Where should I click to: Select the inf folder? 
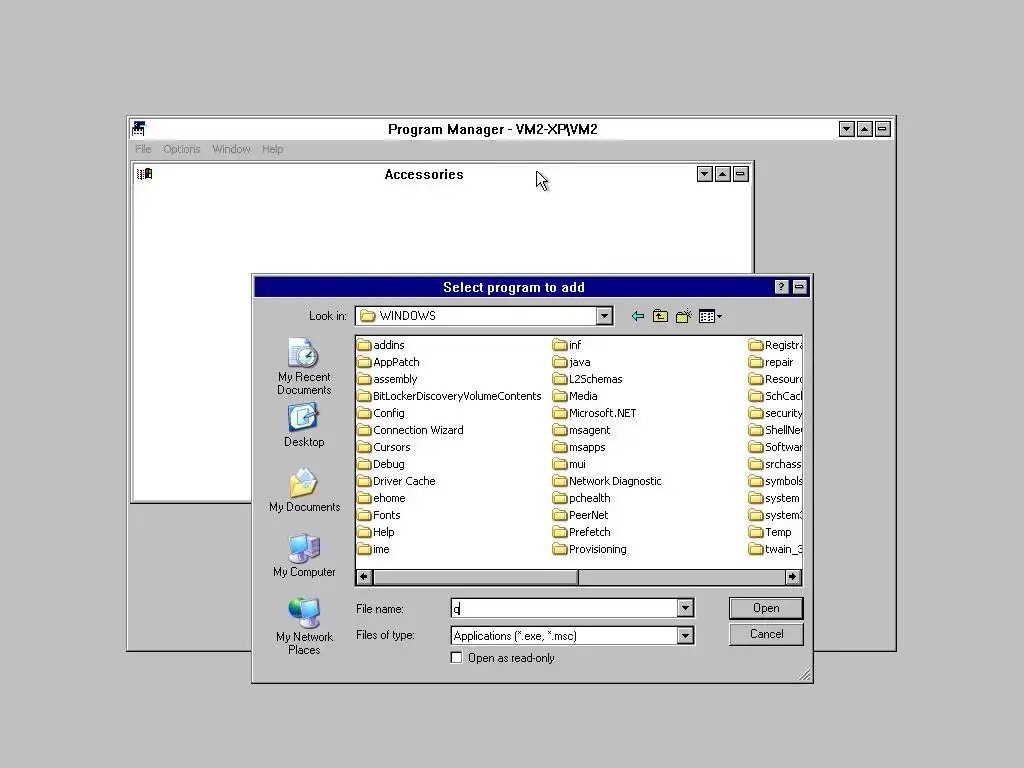(567, 345)
